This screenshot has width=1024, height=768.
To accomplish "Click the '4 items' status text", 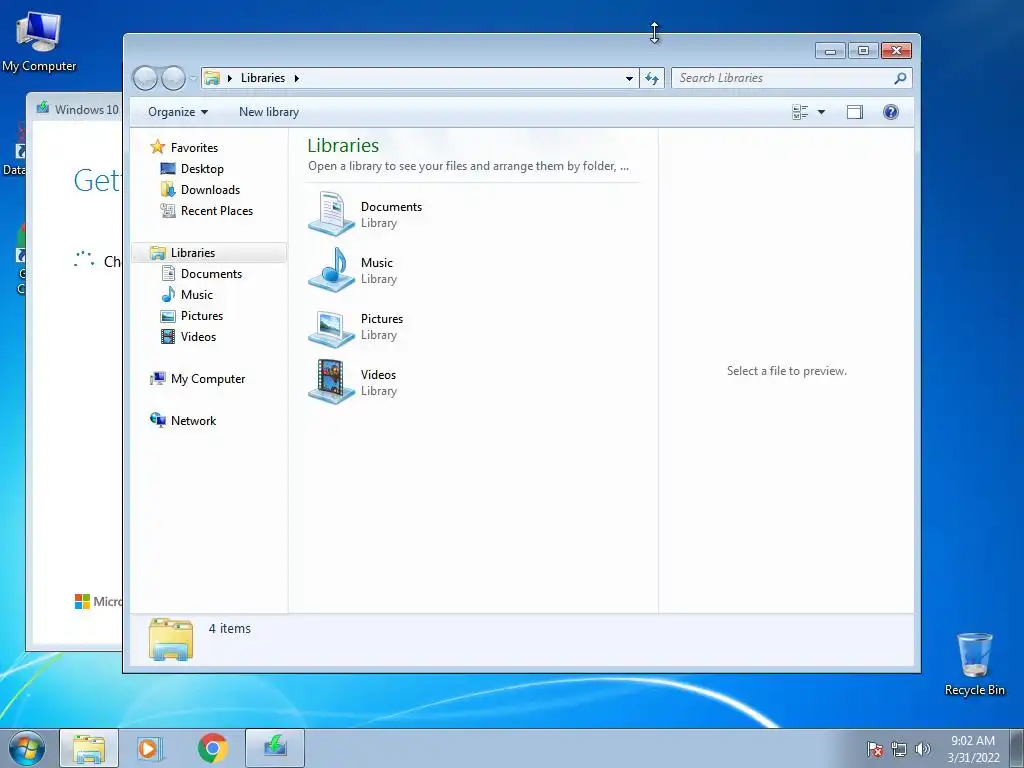I will pyautogui.click(x=229, y=628).
